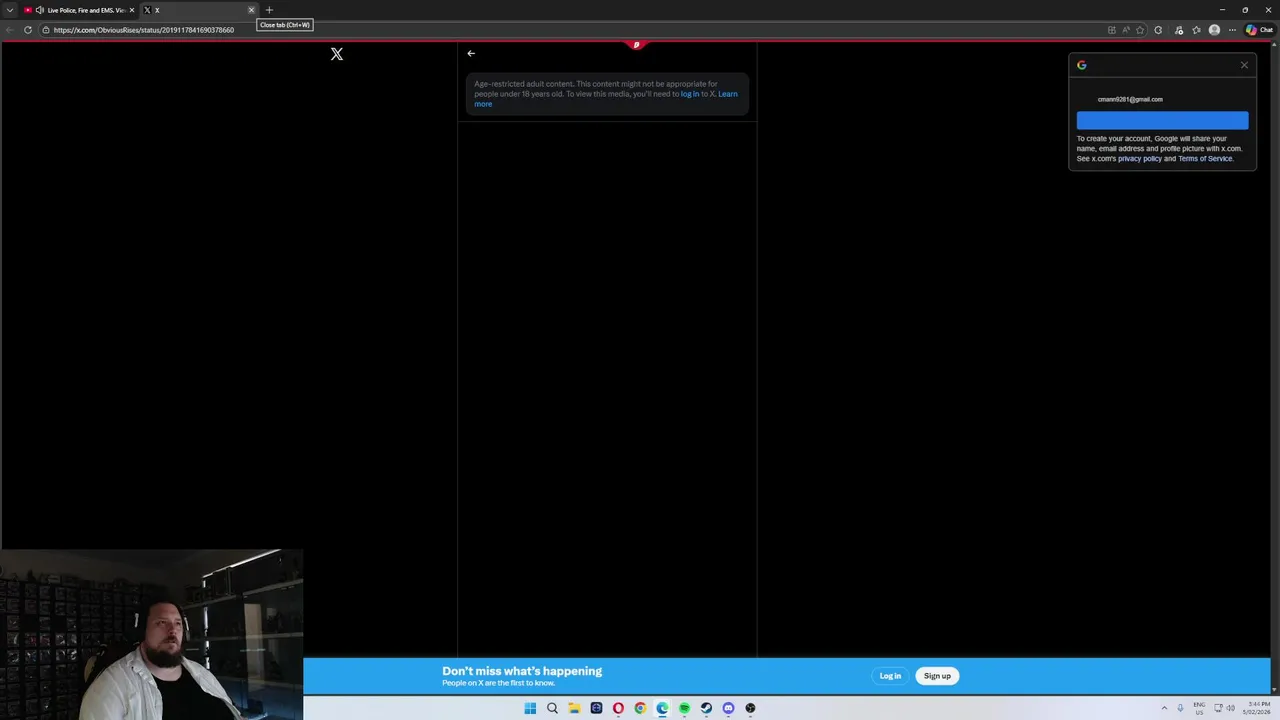
Task: Add this page to favorites
Action: coord(1140,30)
